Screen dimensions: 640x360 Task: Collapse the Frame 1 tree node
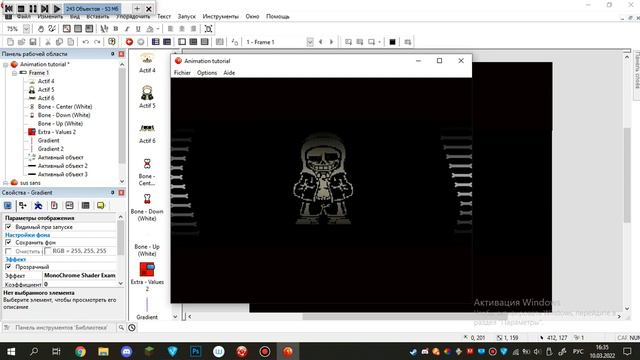(14, 73)
